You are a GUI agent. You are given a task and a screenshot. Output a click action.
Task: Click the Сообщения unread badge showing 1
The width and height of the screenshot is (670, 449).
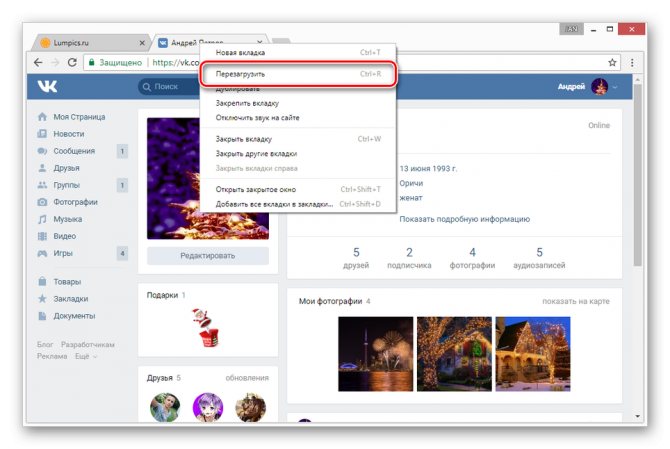click(122, 151)
